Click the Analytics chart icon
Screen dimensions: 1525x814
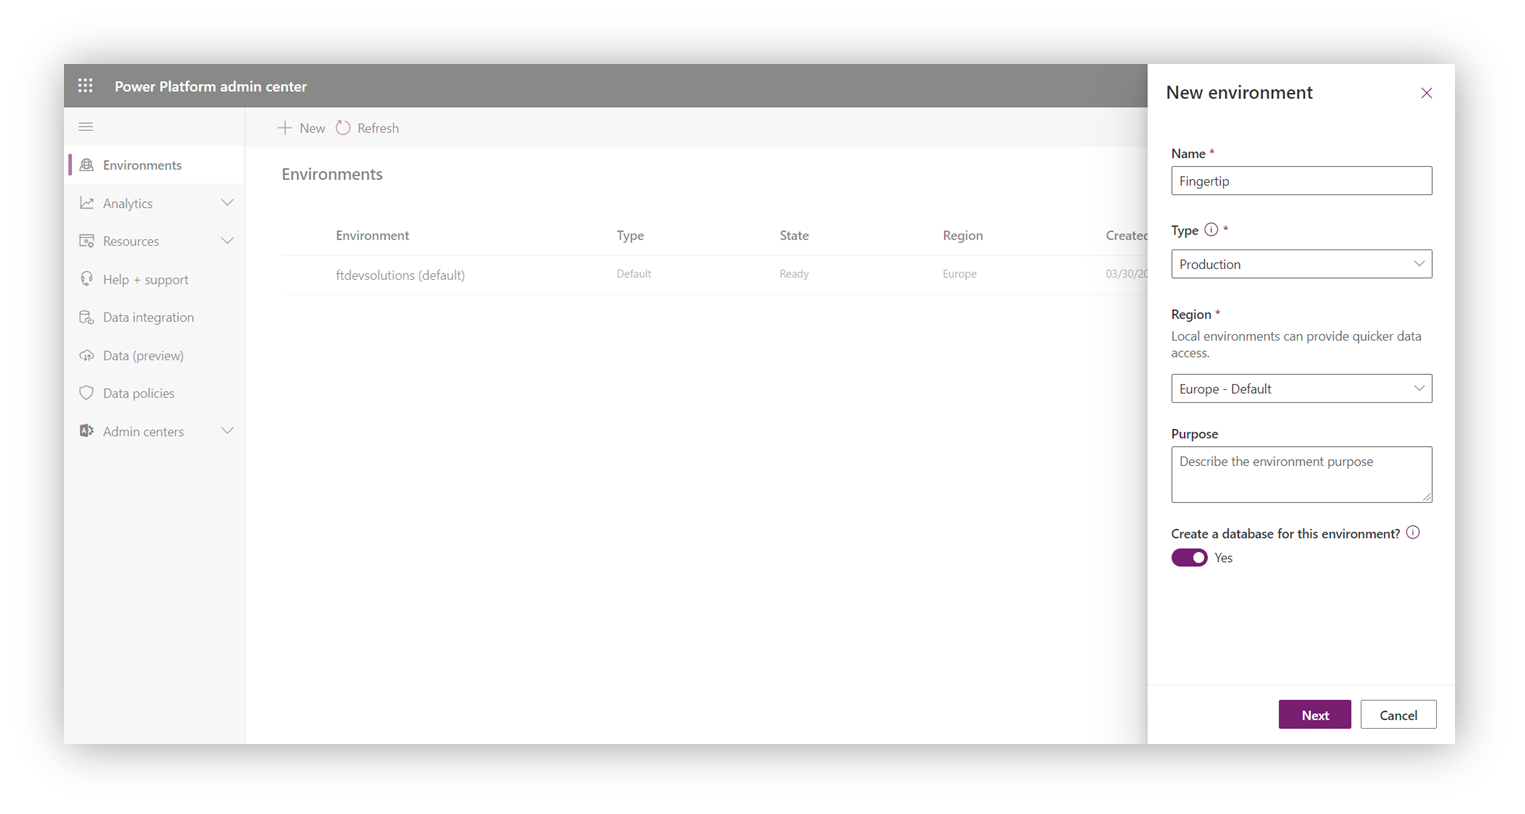point(87,203)
